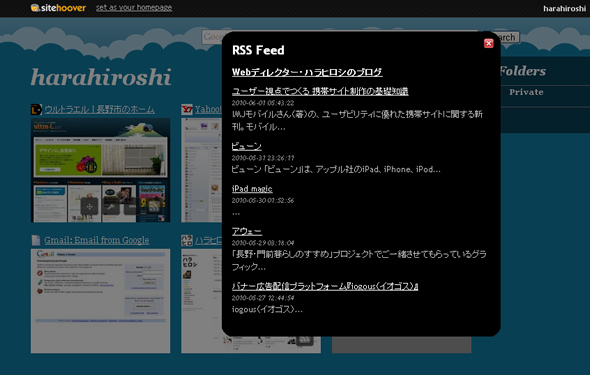Select the Private folder
The height and width of the screenshot is (375, 590).
tap(526, 92)
